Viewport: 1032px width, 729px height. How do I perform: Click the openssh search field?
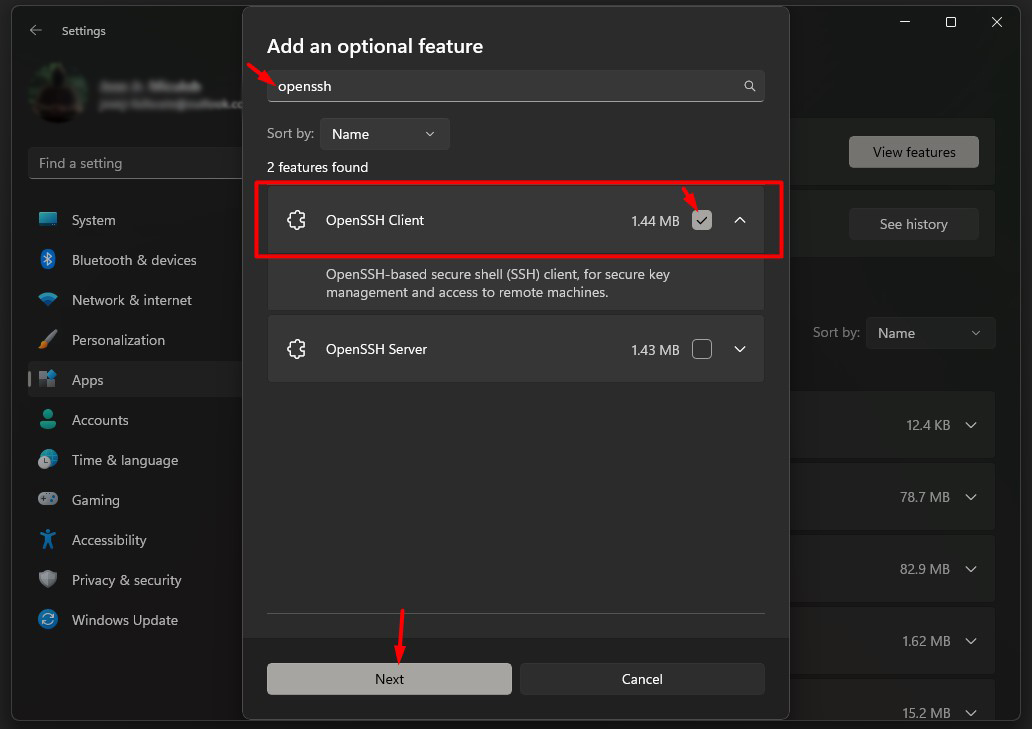pos(515,86)
